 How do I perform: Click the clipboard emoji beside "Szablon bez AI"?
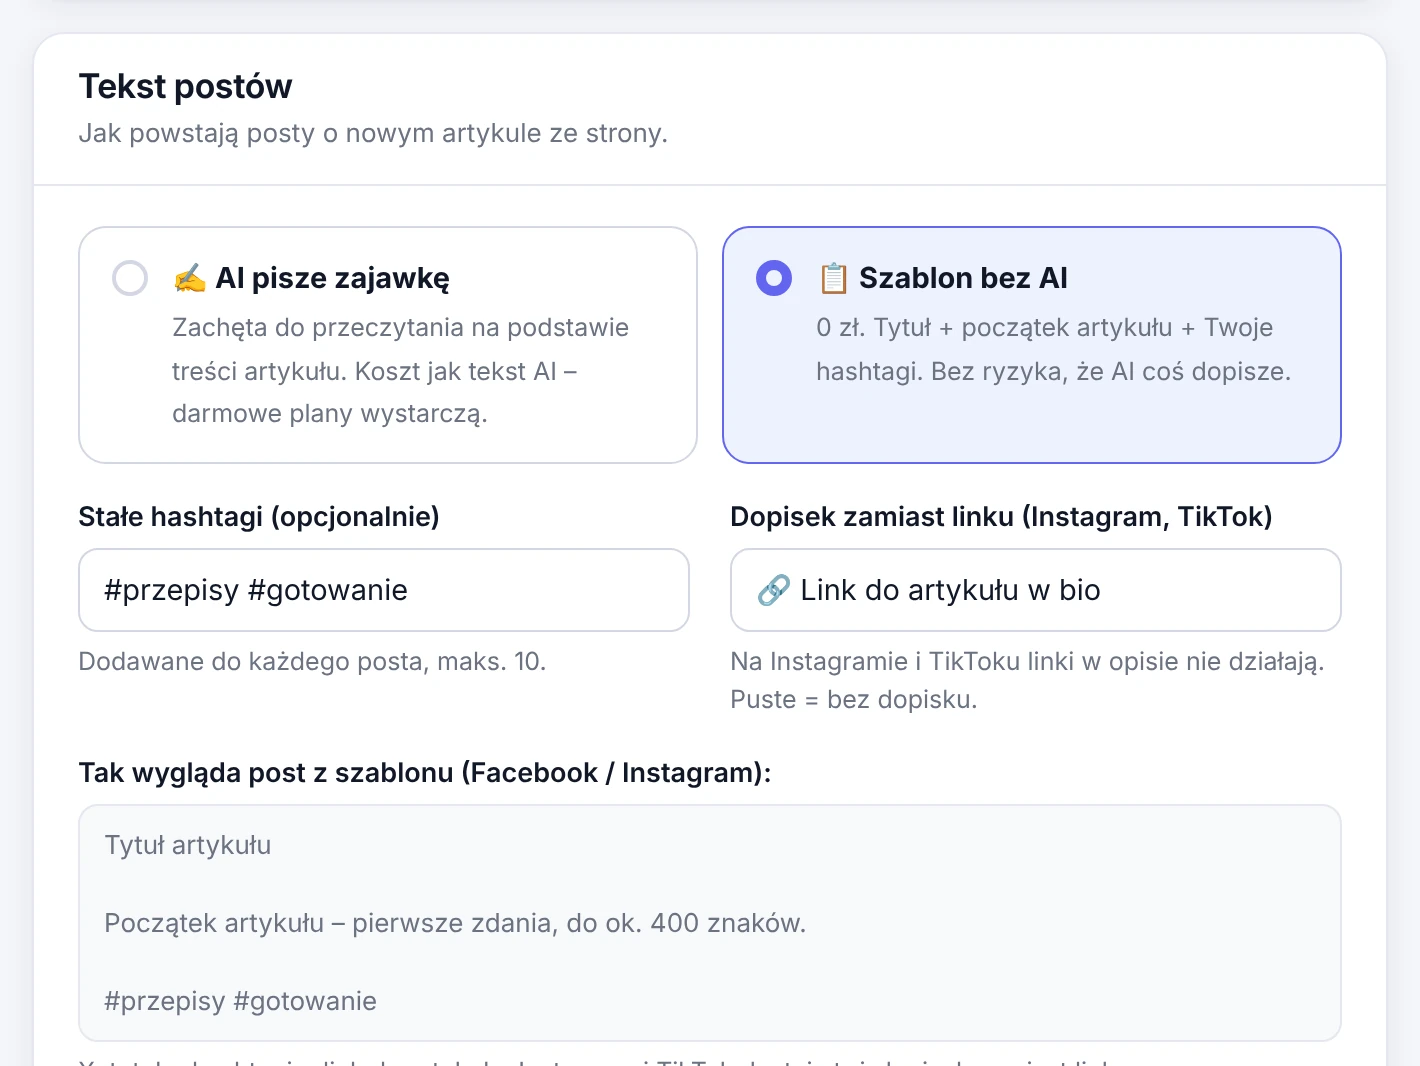pos(833,278)
